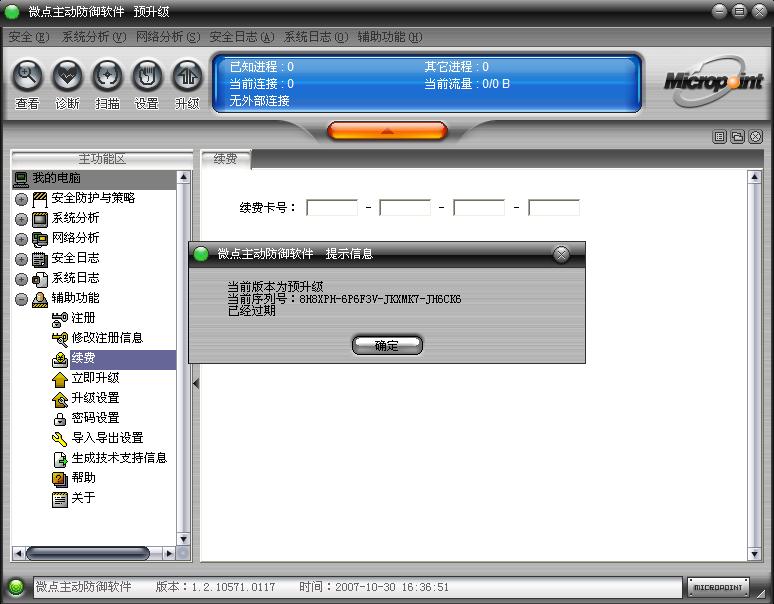
Task: Click the first panel layout button at right
Action: point(720,137)
